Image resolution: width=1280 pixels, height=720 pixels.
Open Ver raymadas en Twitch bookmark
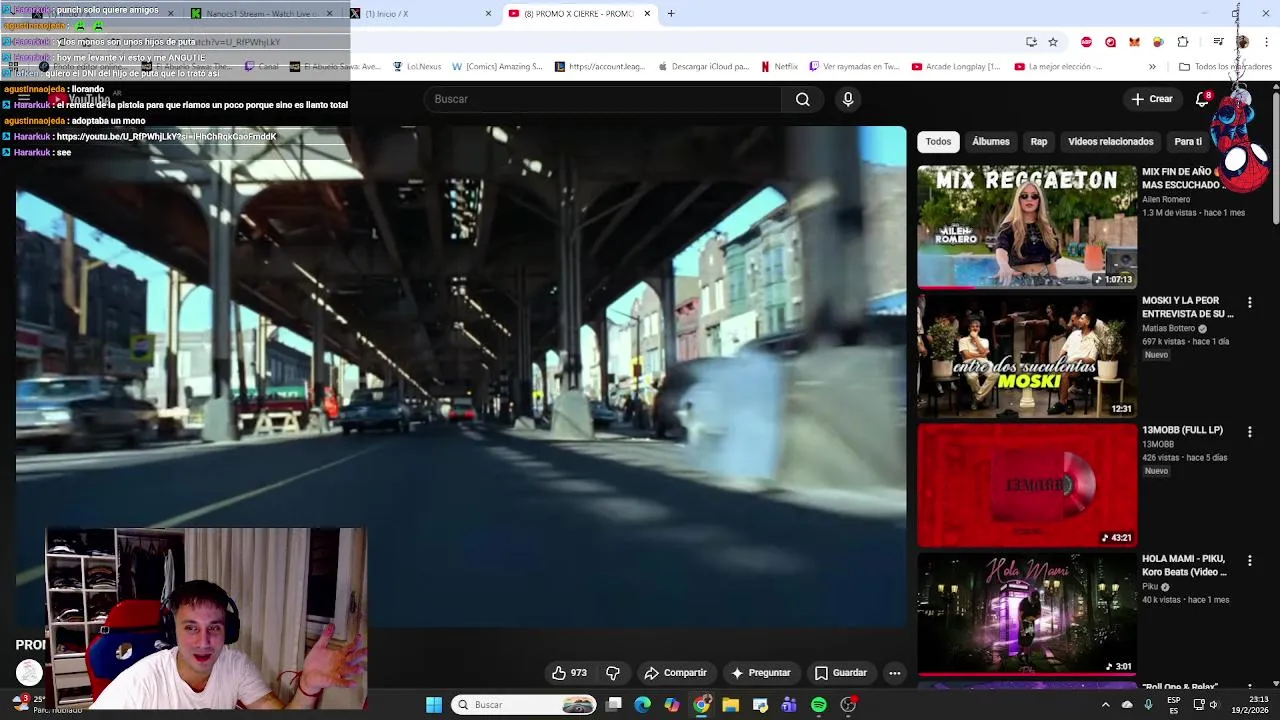pyautogui.click(x=854, y=67)
